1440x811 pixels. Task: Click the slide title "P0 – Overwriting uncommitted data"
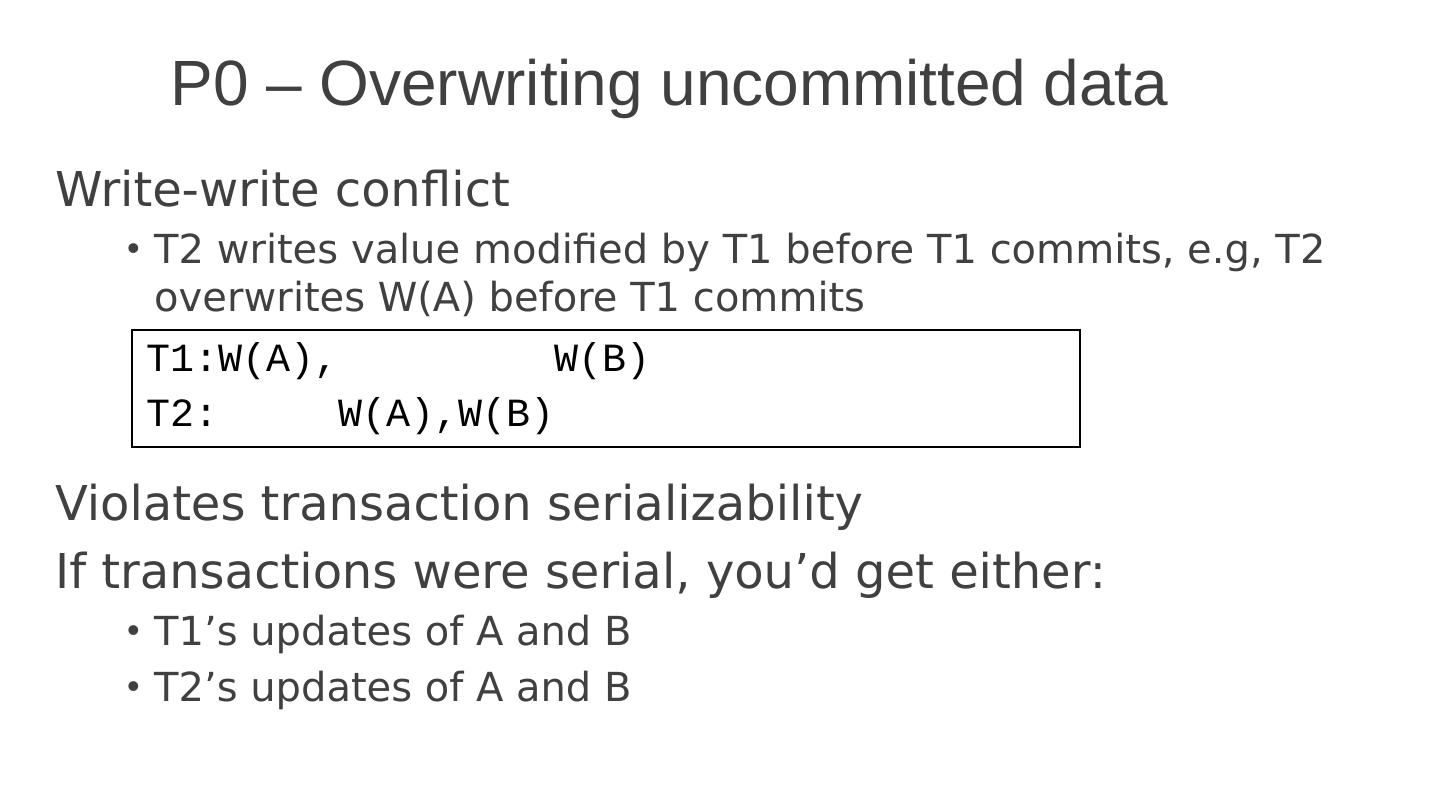tap(668, 84)
